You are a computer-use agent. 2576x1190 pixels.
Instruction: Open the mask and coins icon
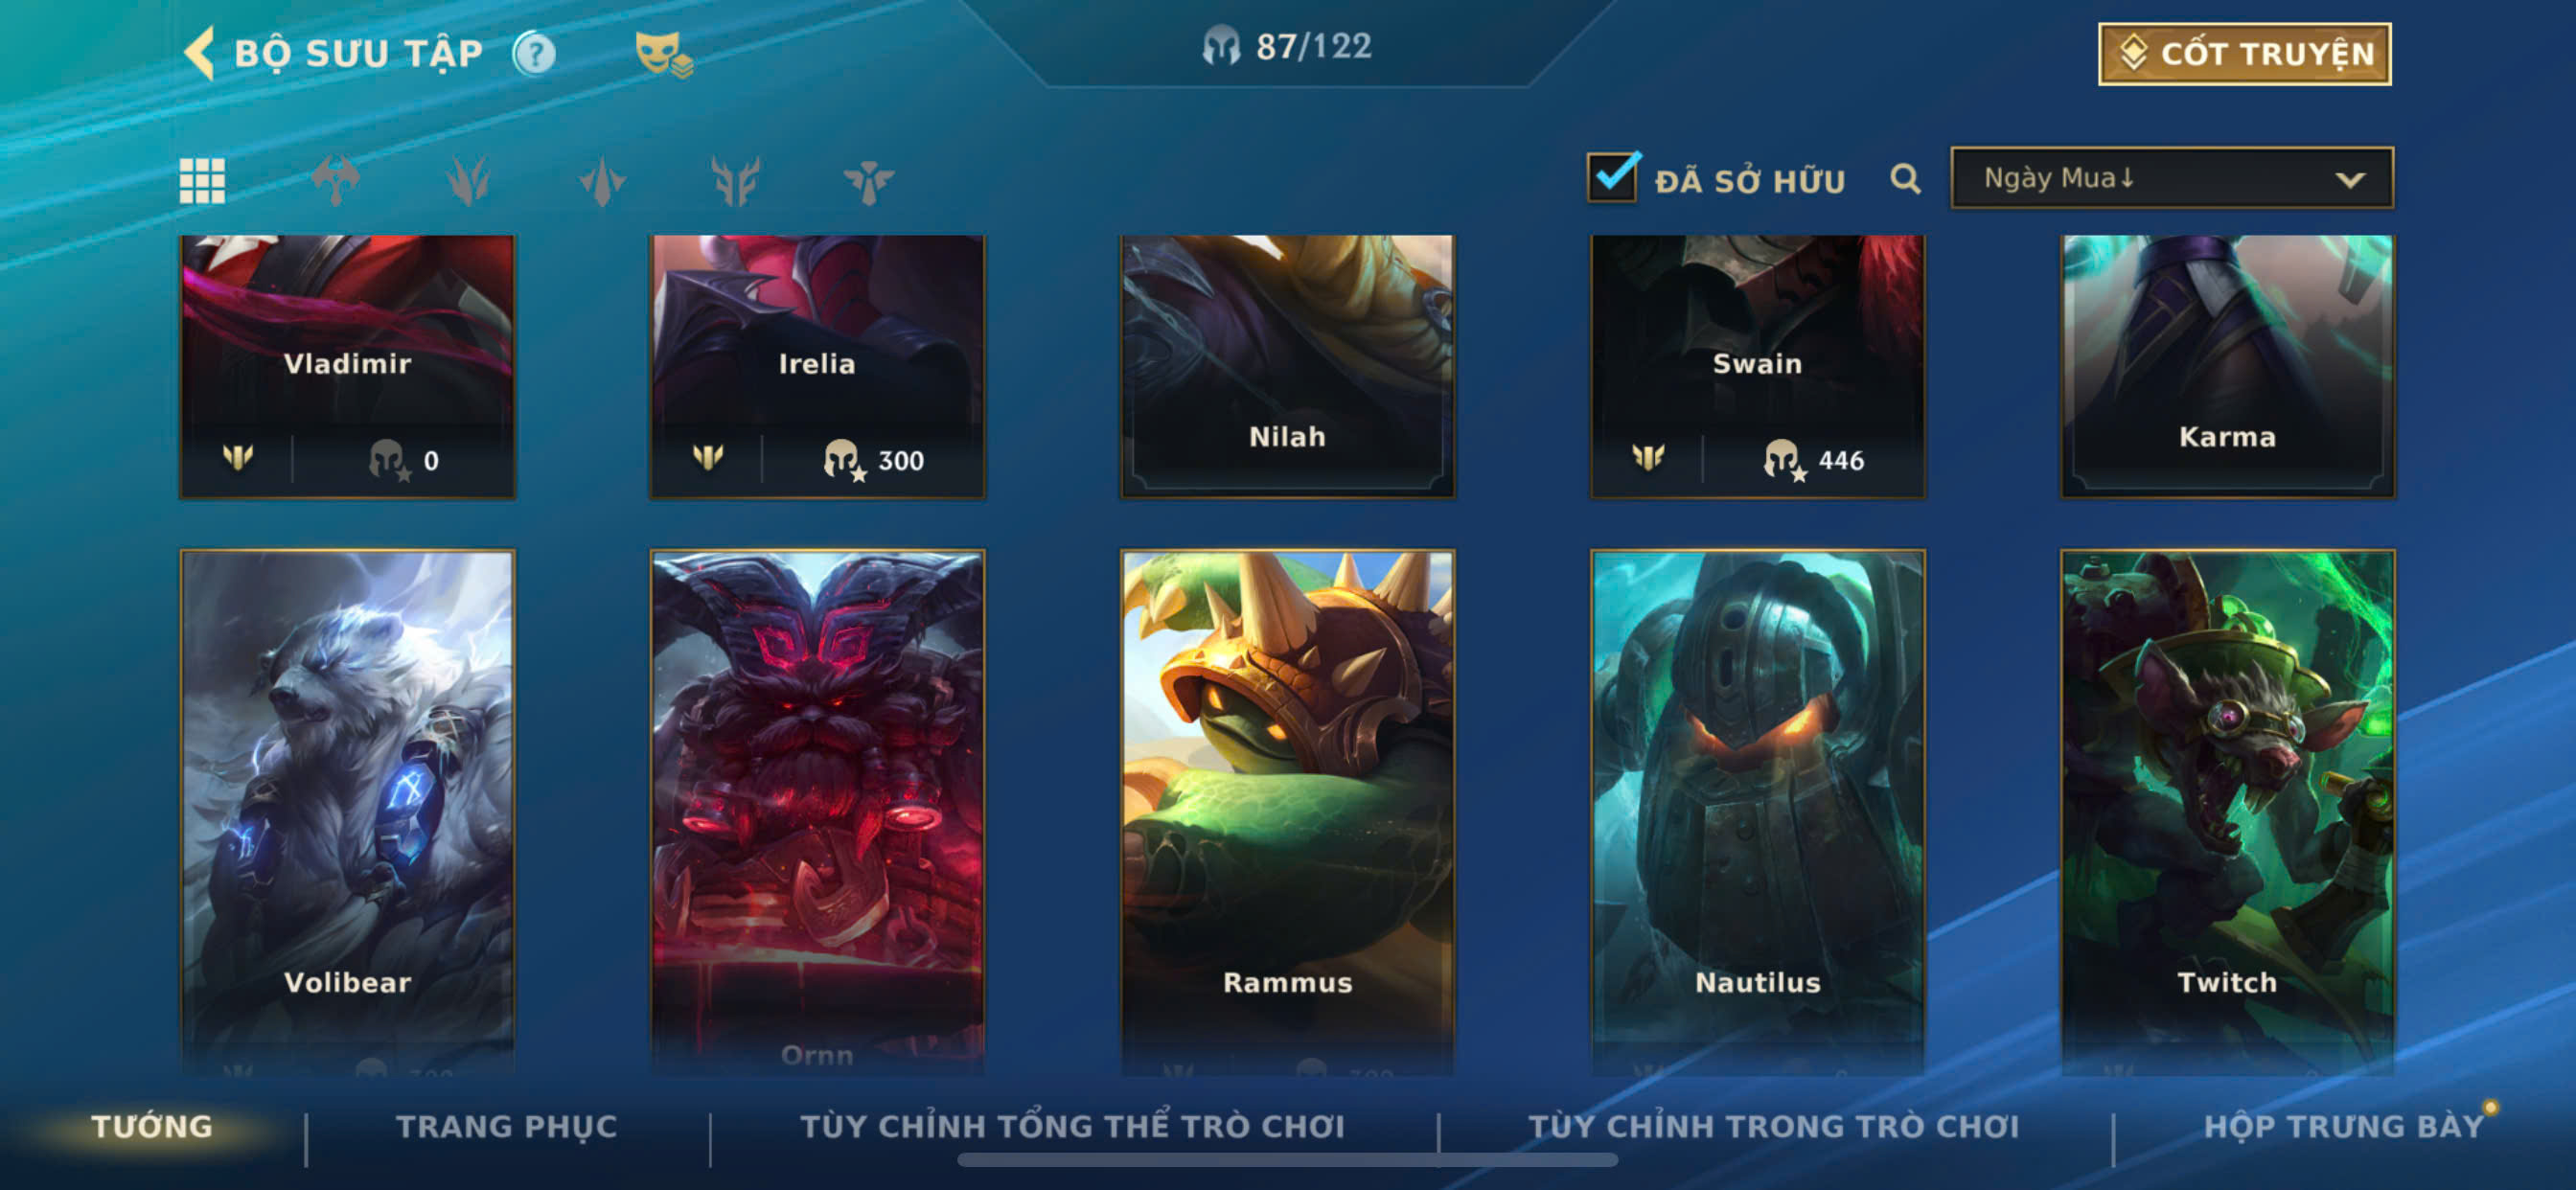tap(664, 54)
